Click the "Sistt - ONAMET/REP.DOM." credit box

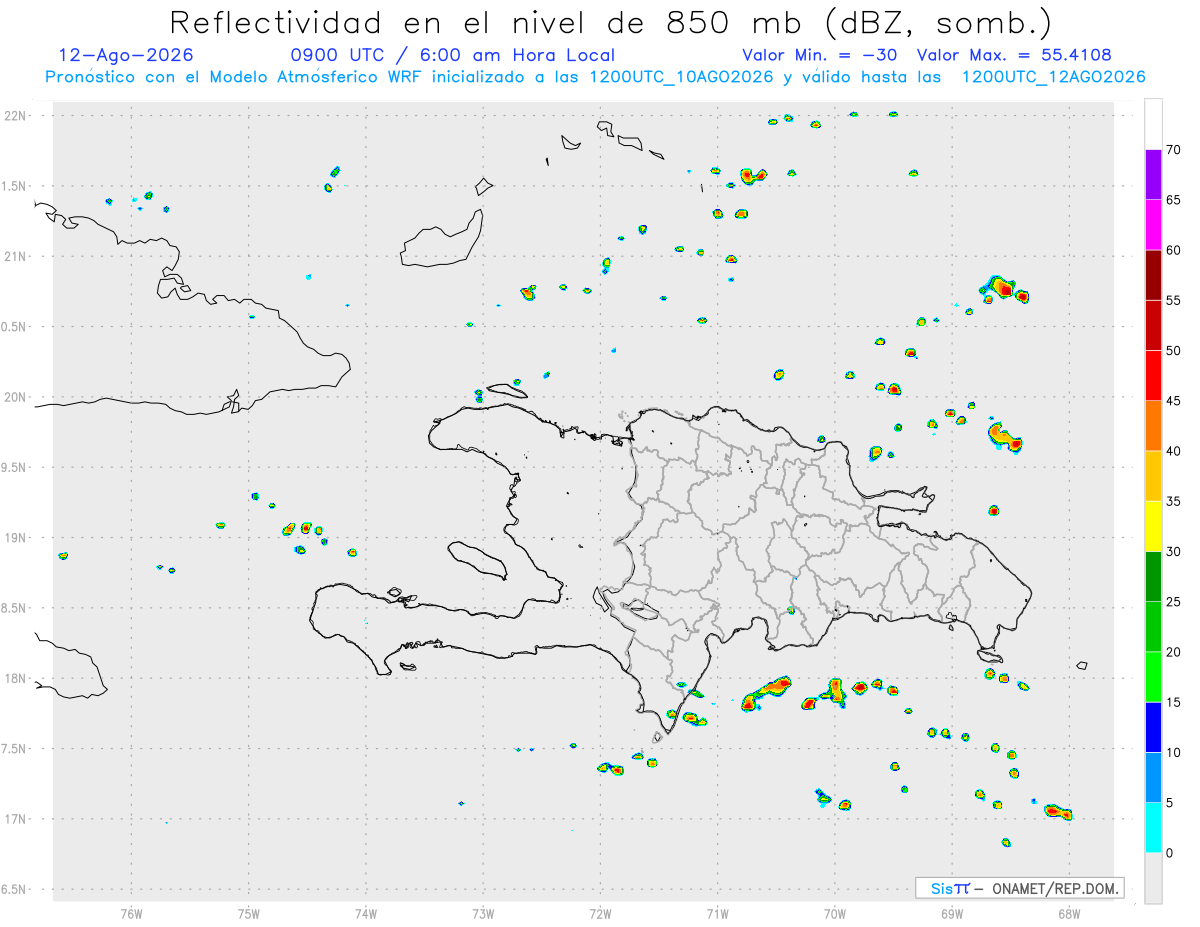click(1019, 888)
